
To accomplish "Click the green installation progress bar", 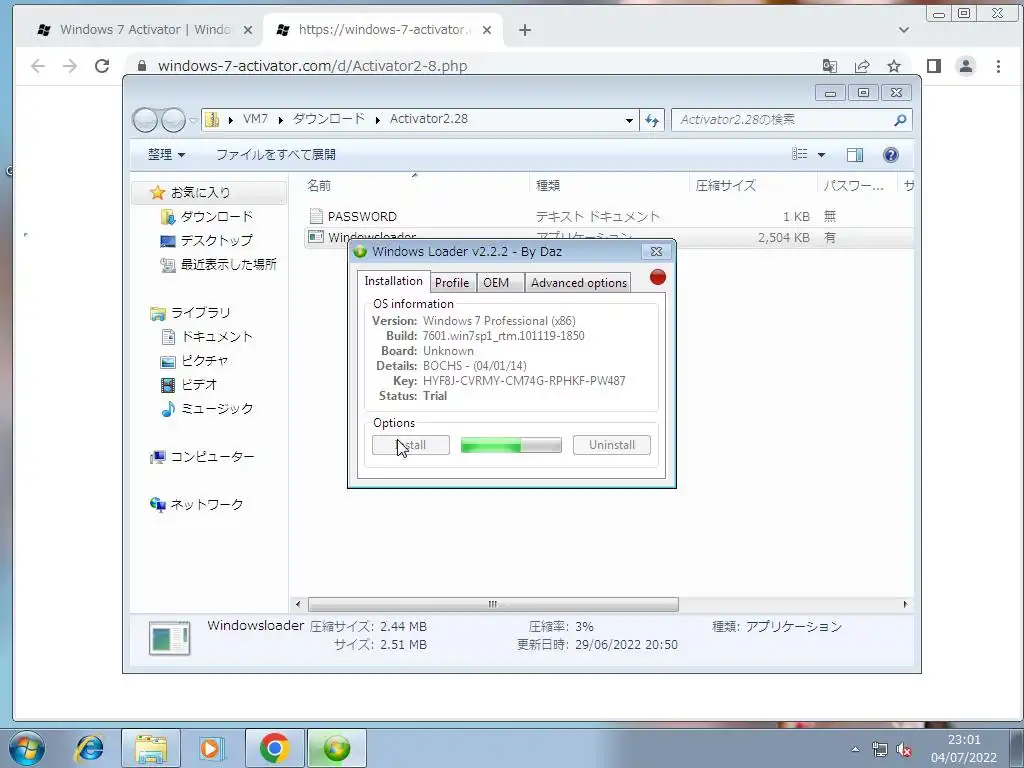I will (511, 445).
